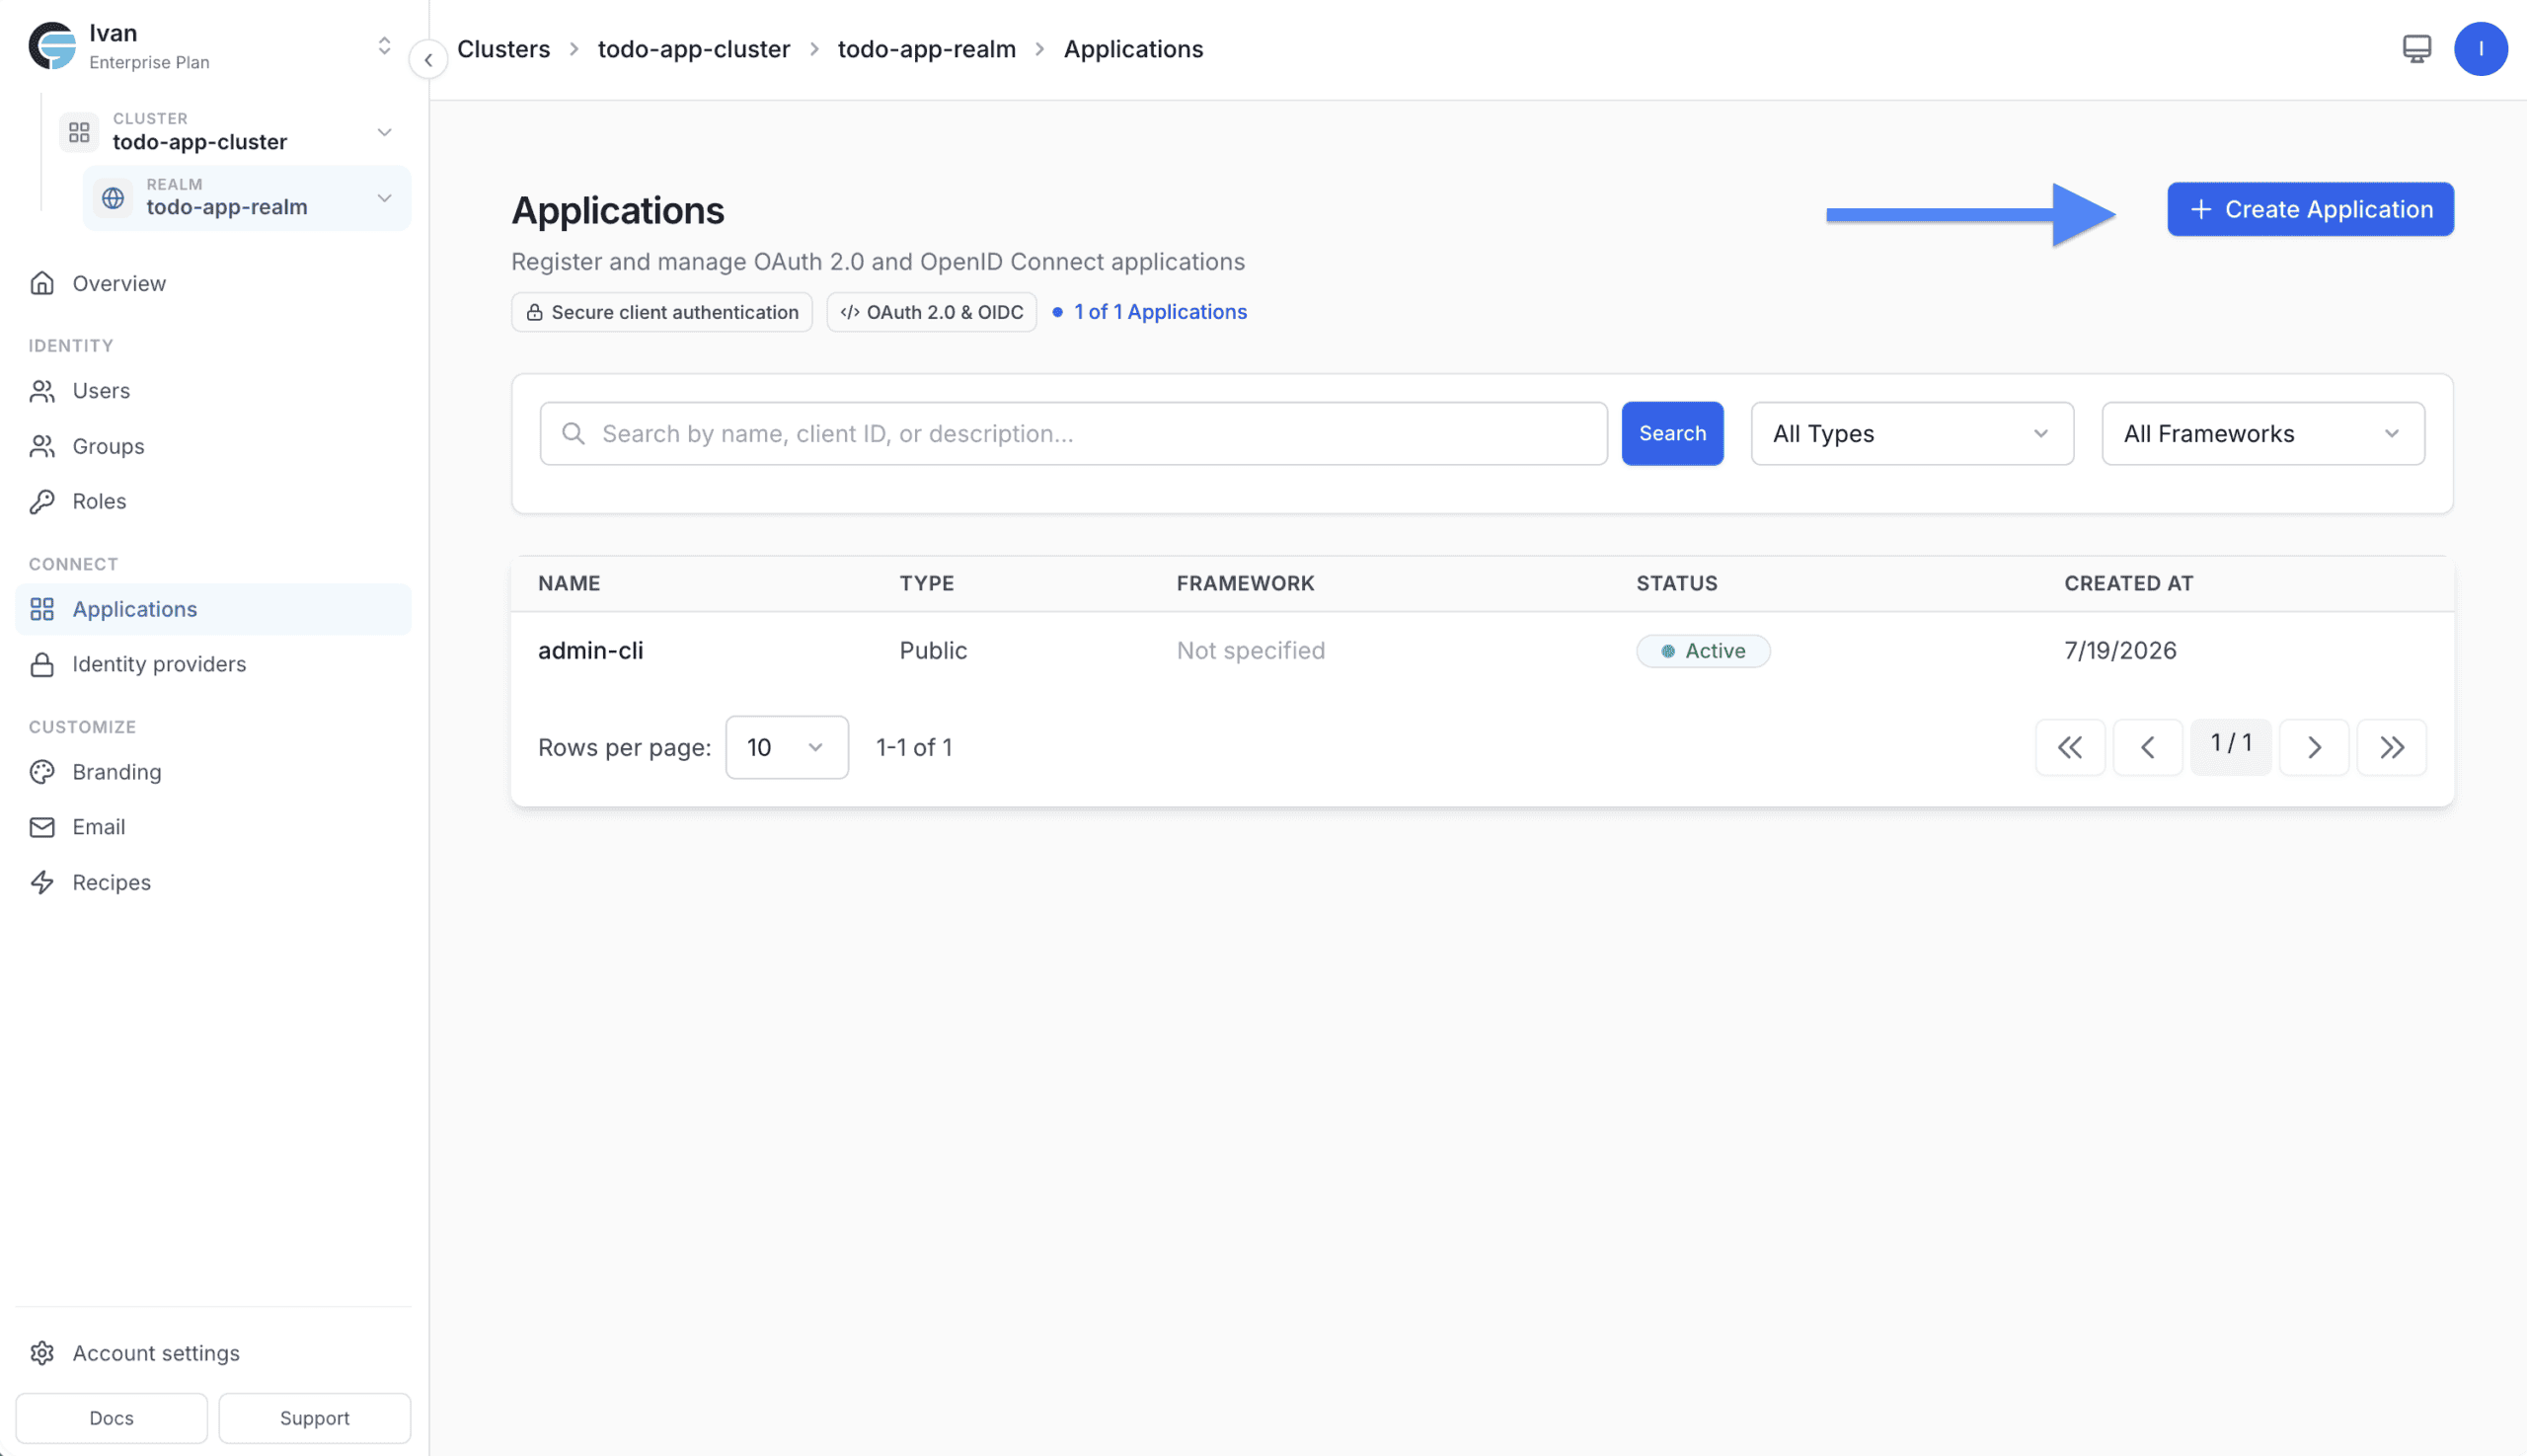Click the Roles key icon
Viewport: 2527px width, 1456px height.
click(42, 501)
